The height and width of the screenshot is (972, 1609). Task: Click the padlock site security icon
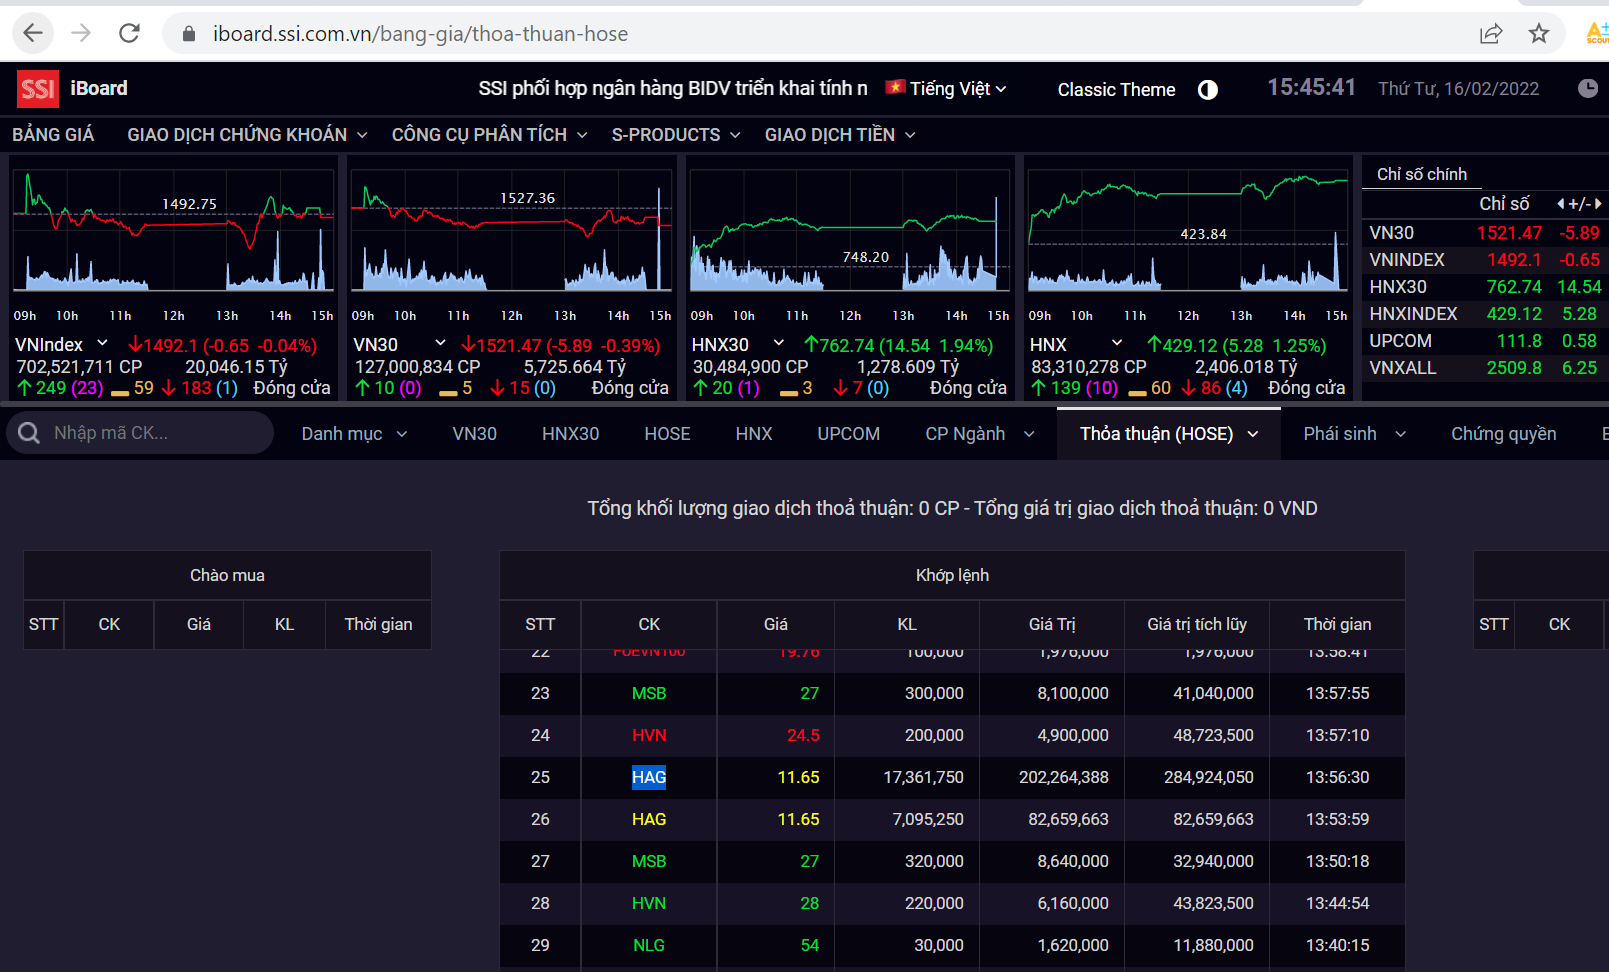coord(188,34)
